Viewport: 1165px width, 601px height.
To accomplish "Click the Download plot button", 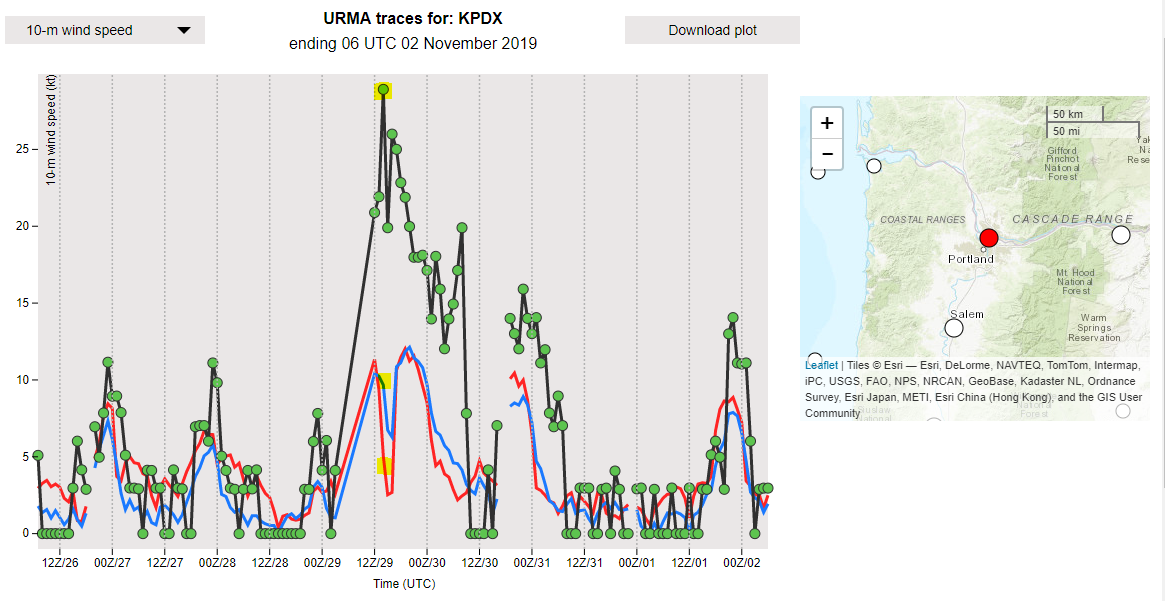I will coord(712,30).
